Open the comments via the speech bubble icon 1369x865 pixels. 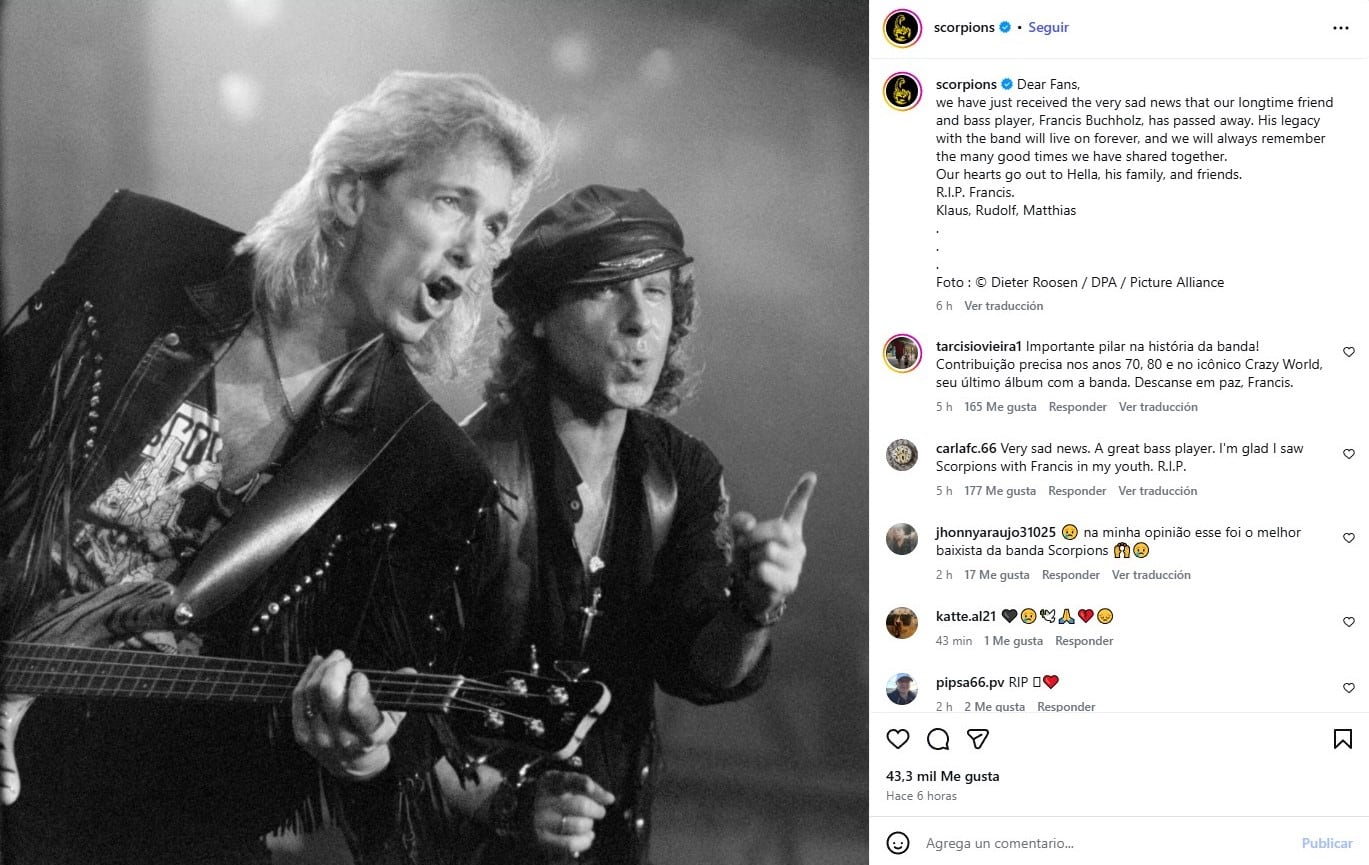937,738
